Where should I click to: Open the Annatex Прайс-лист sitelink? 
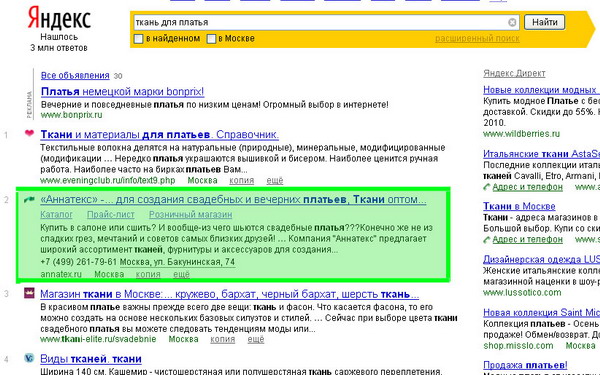[x=111, y=215]
